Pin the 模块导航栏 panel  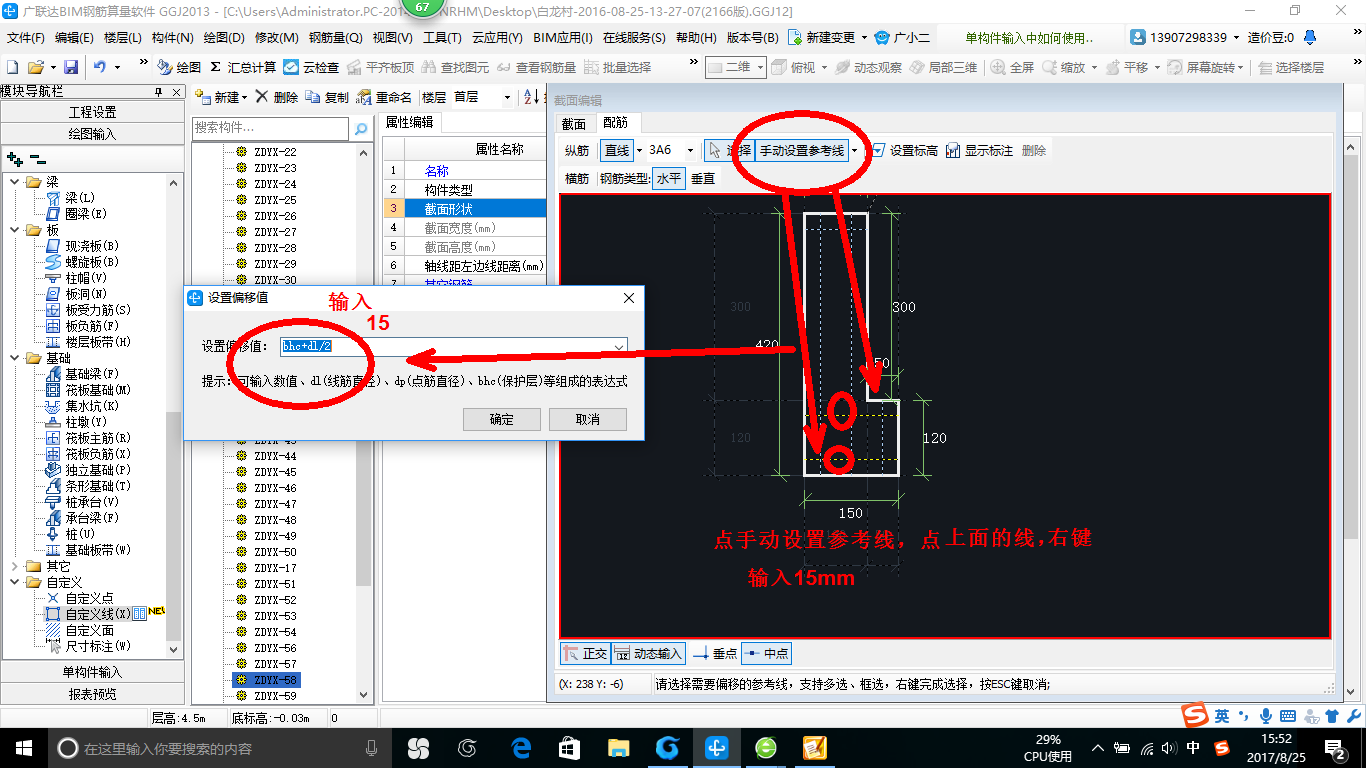(158, 92)
